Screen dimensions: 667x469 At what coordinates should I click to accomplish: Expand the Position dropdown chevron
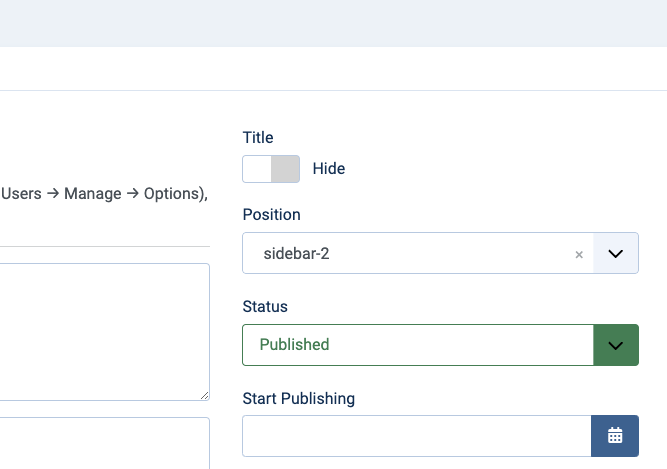[616, 254]
